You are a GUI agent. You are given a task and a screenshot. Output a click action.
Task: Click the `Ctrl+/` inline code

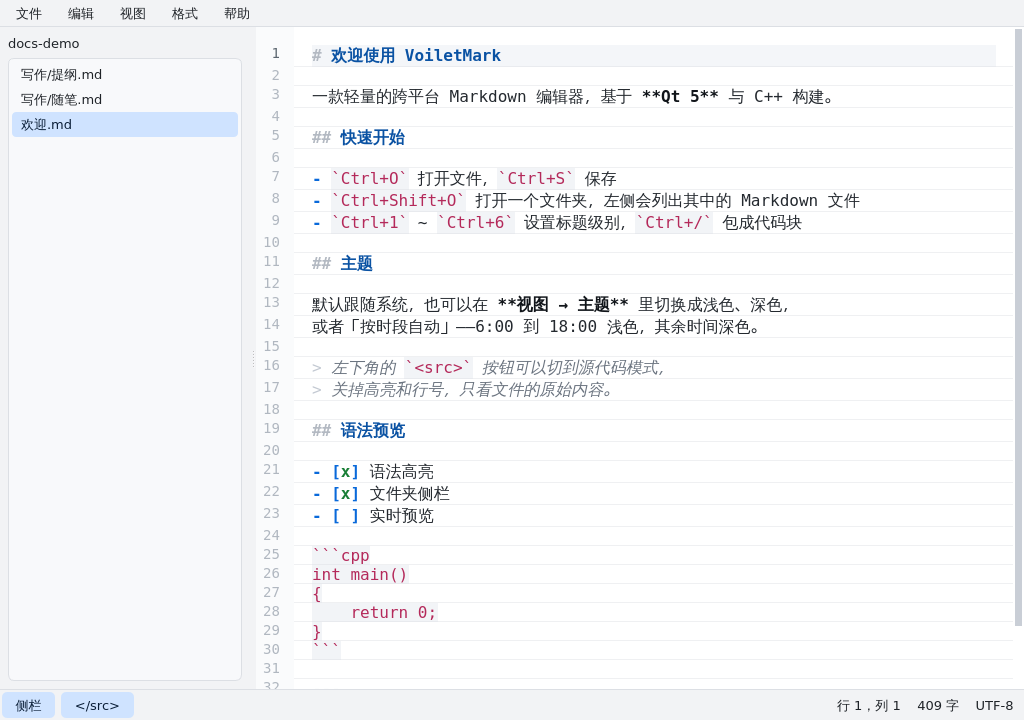674,223
